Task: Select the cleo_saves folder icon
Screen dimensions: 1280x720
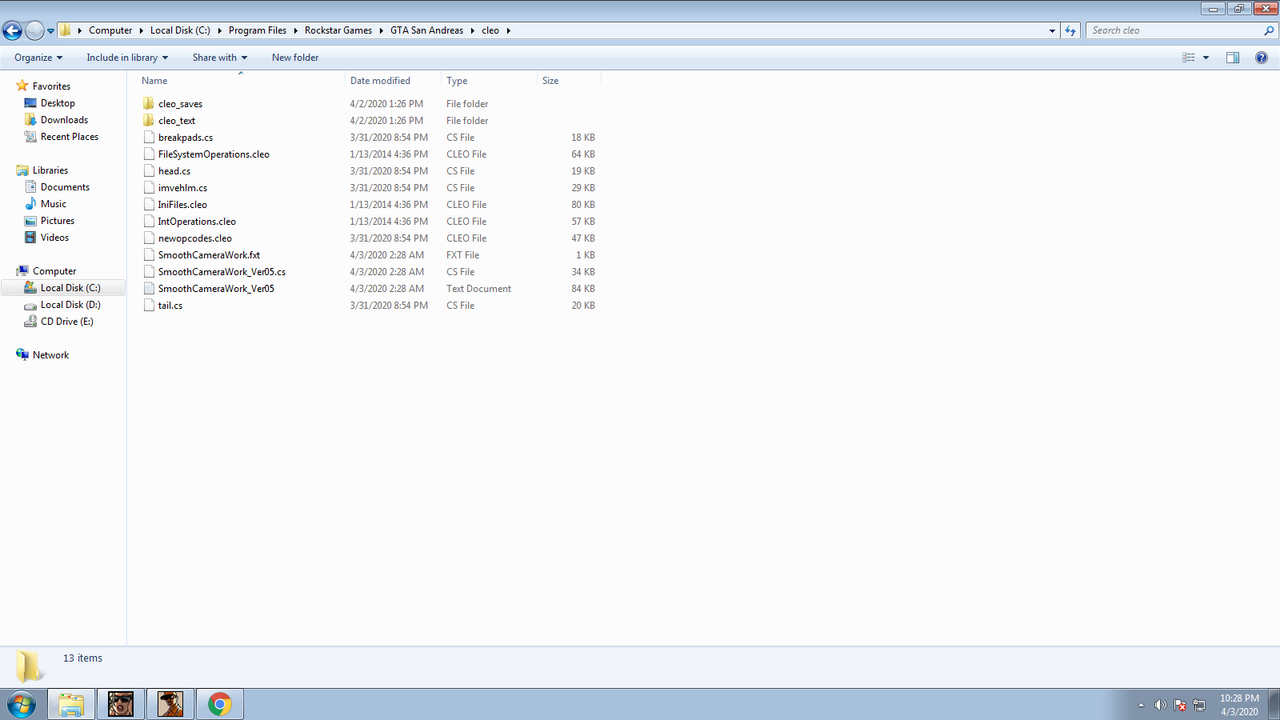Action: point(149,104)
